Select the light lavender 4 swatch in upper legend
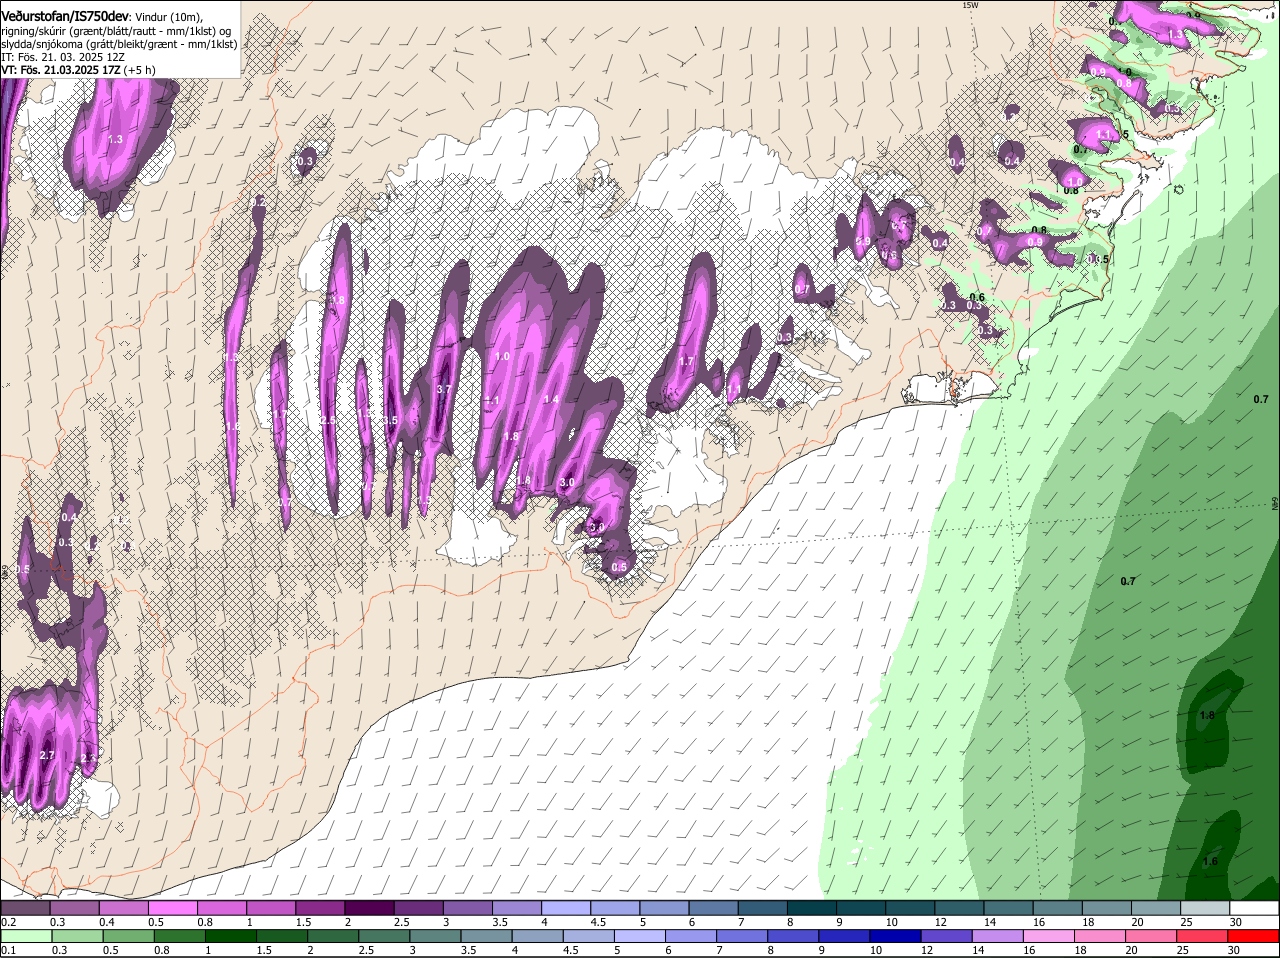The width and height of the screenshot is (1280, 958). pos(566,909)
